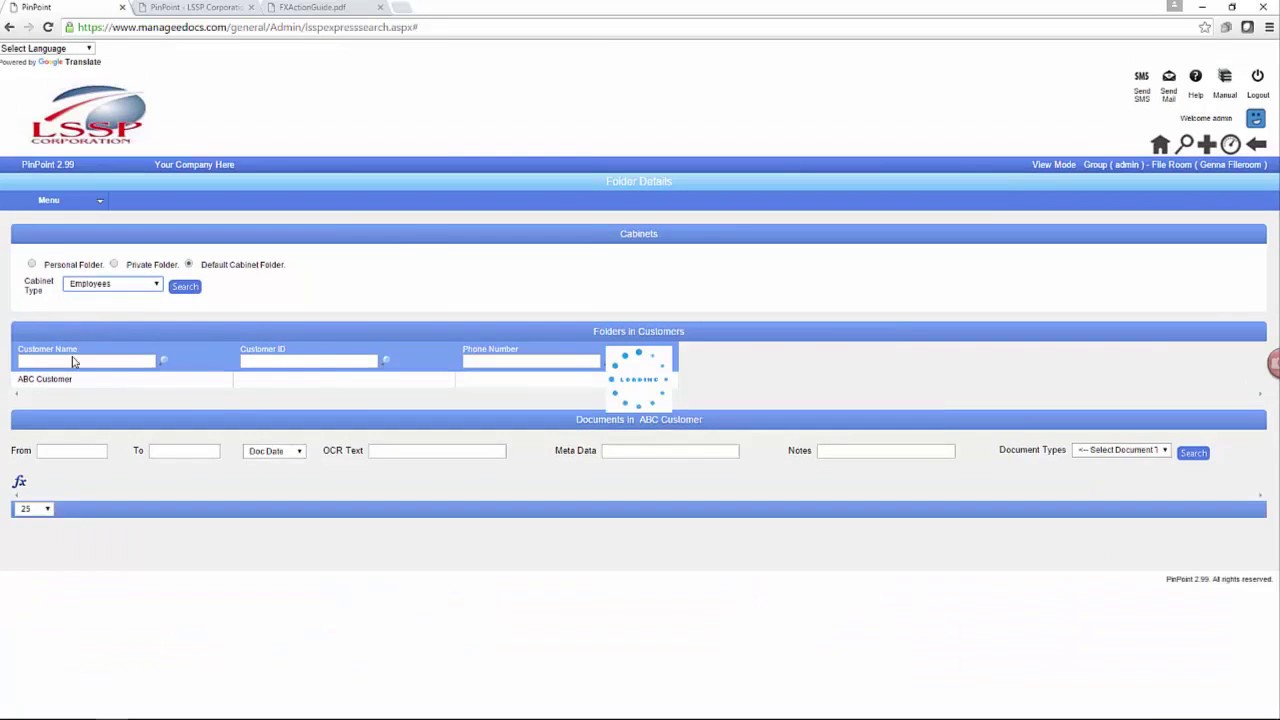Viewport: 1280px width, 720px height.
Task: Click the Phone Number filter field
Action: point(531,361)
